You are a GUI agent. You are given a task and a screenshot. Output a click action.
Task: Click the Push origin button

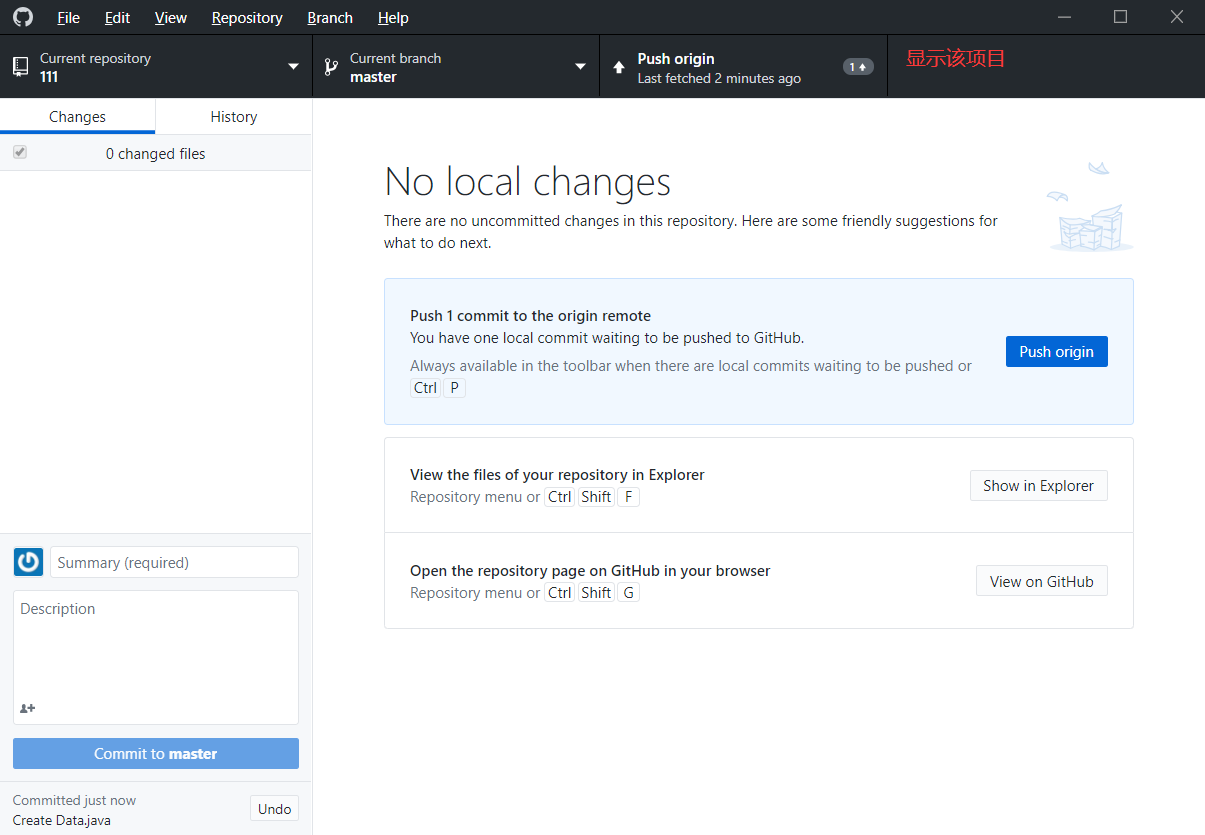1056,351
